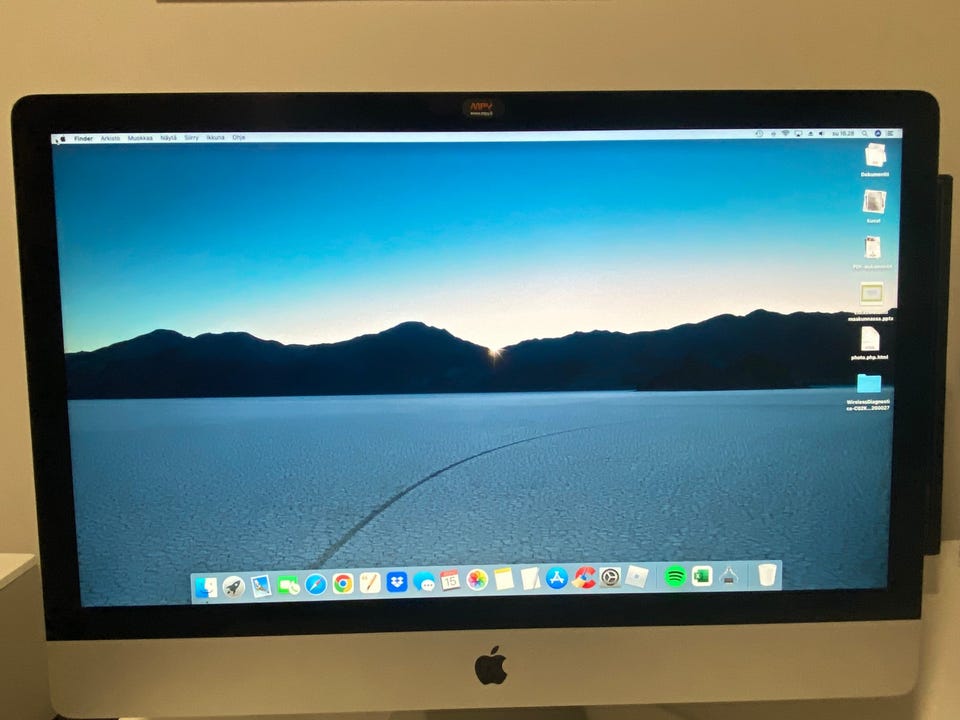Image resolution: width=960 pixels, height=720 pixels.
Task: Open Siri from the menu bar
Action: pyautogui.click(x=878, y=133)
